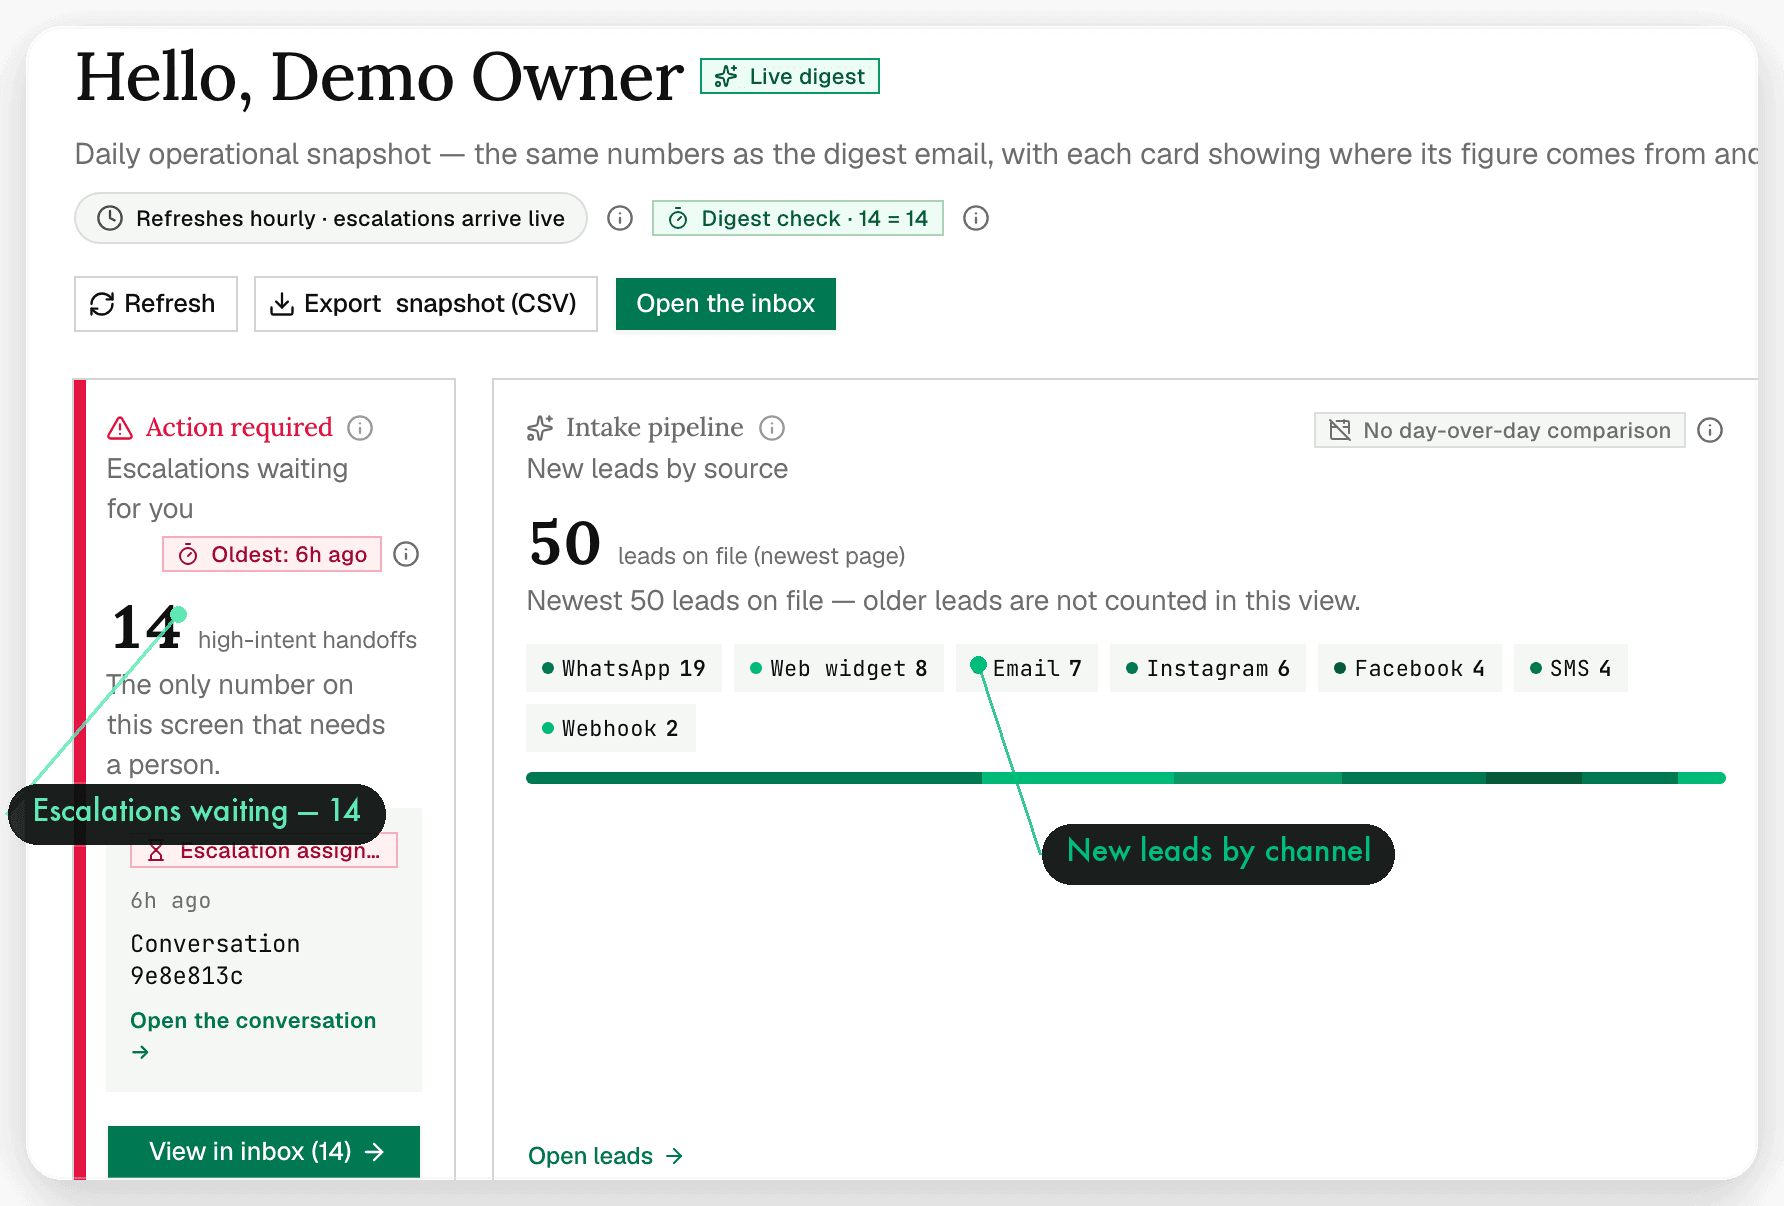This screenshot has width=1784, height=1206.
Task: Click the Conversation 9e8e813c text
Action: [216, 960]
